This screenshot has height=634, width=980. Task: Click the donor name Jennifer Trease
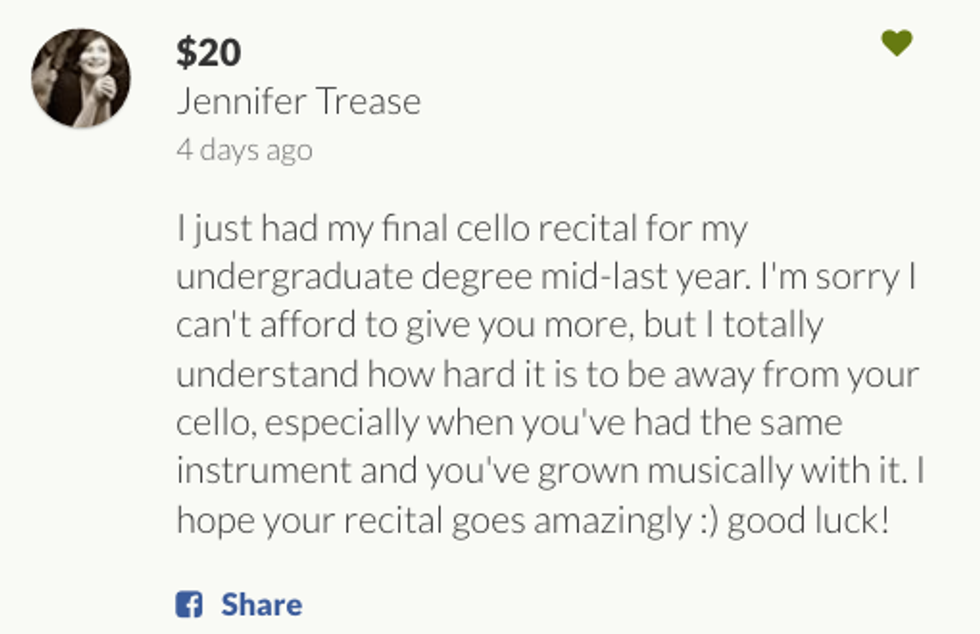point(298,101)
